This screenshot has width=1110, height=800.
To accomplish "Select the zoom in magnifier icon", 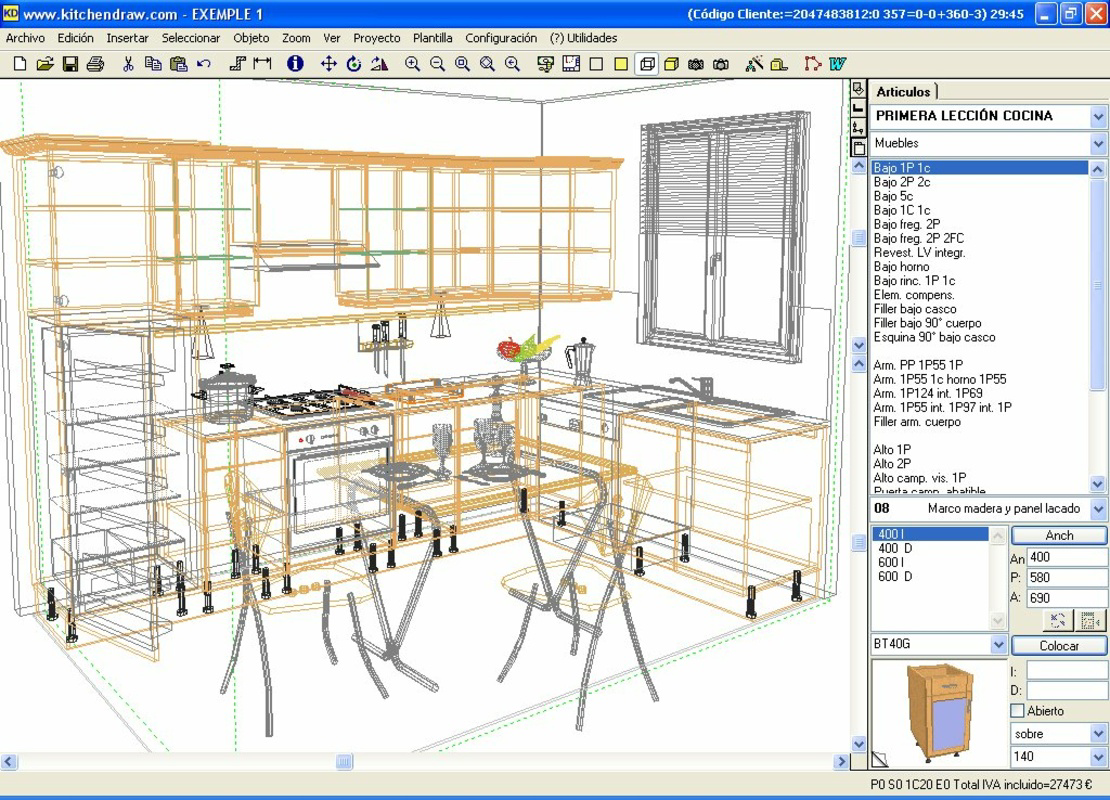I will [412, 63].
